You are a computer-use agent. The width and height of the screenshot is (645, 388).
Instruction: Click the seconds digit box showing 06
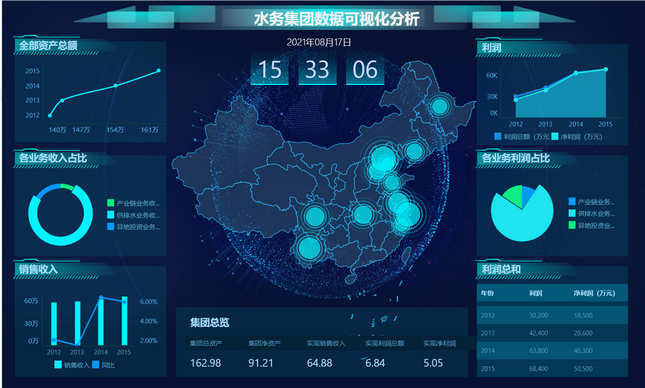click(365, 70)
